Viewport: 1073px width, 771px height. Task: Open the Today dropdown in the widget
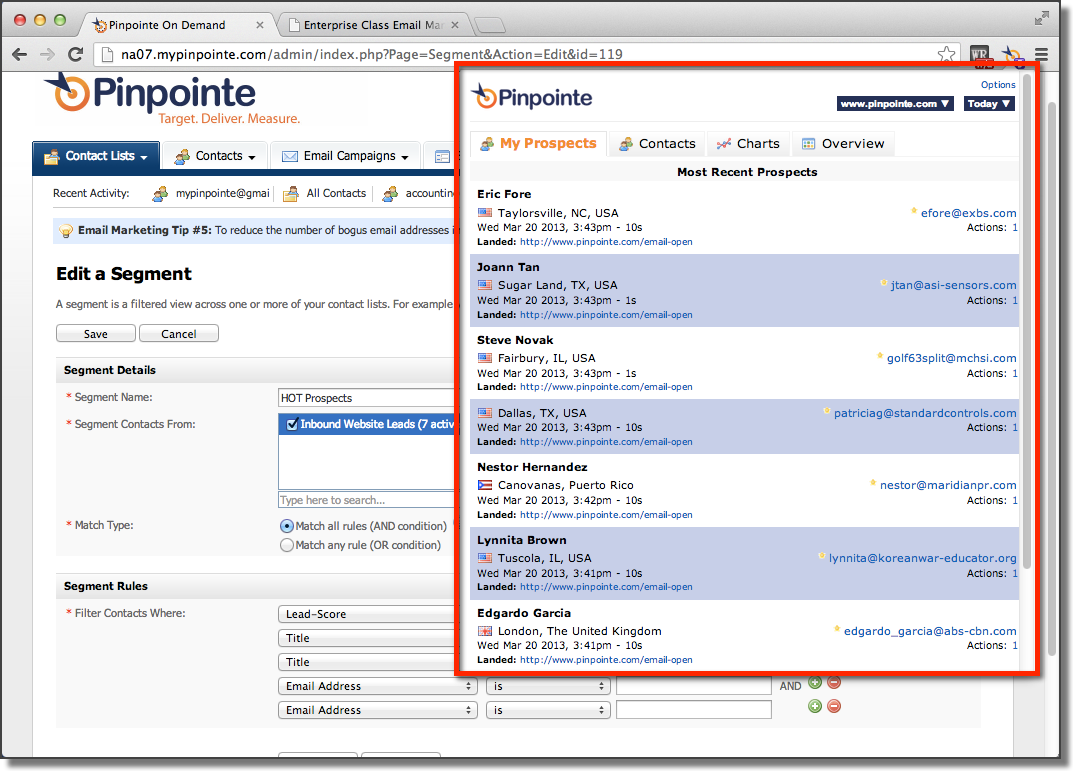[988, 103]
